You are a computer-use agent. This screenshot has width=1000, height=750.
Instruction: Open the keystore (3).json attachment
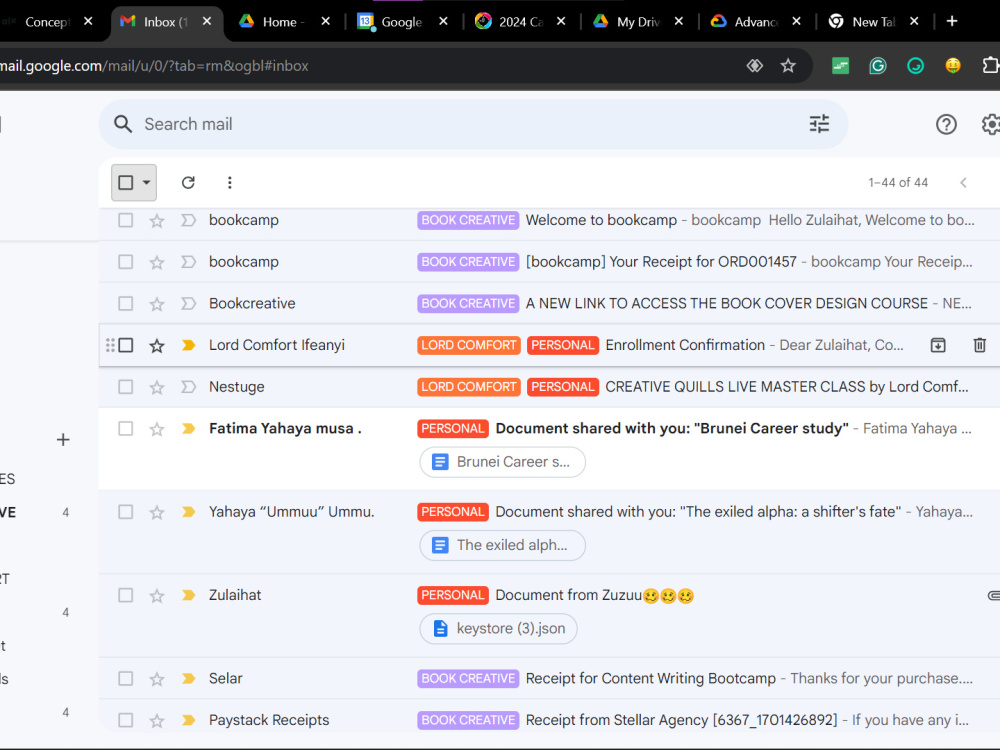(499, 629)
